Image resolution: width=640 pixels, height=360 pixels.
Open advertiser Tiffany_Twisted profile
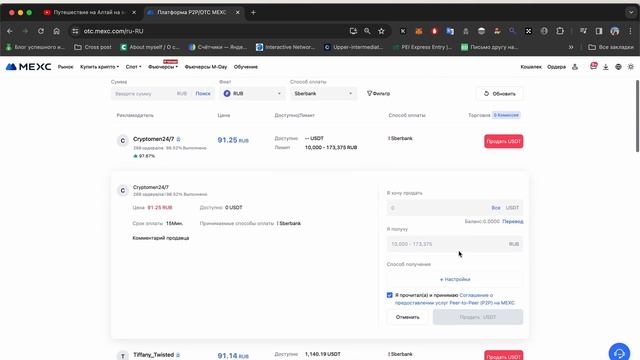(x=153, y=355)
